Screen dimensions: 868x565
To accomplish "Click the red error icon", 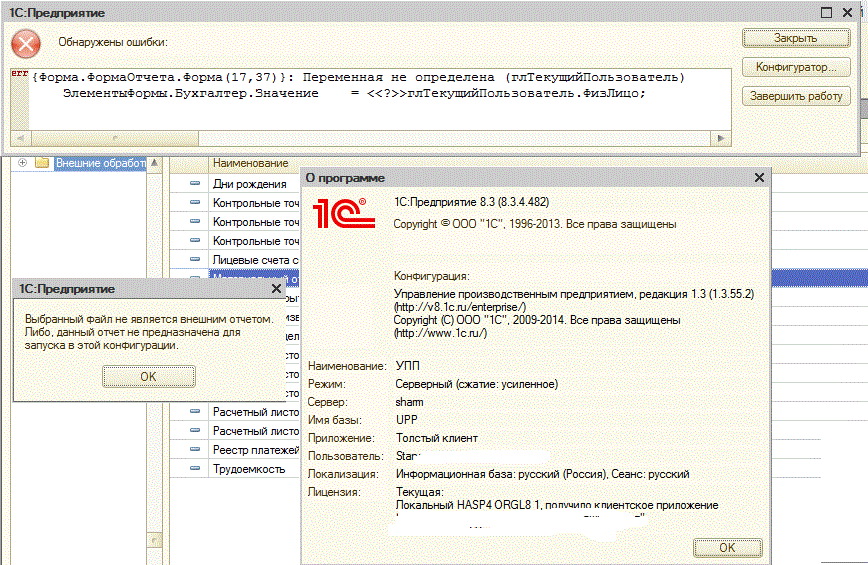I will 26,44.
